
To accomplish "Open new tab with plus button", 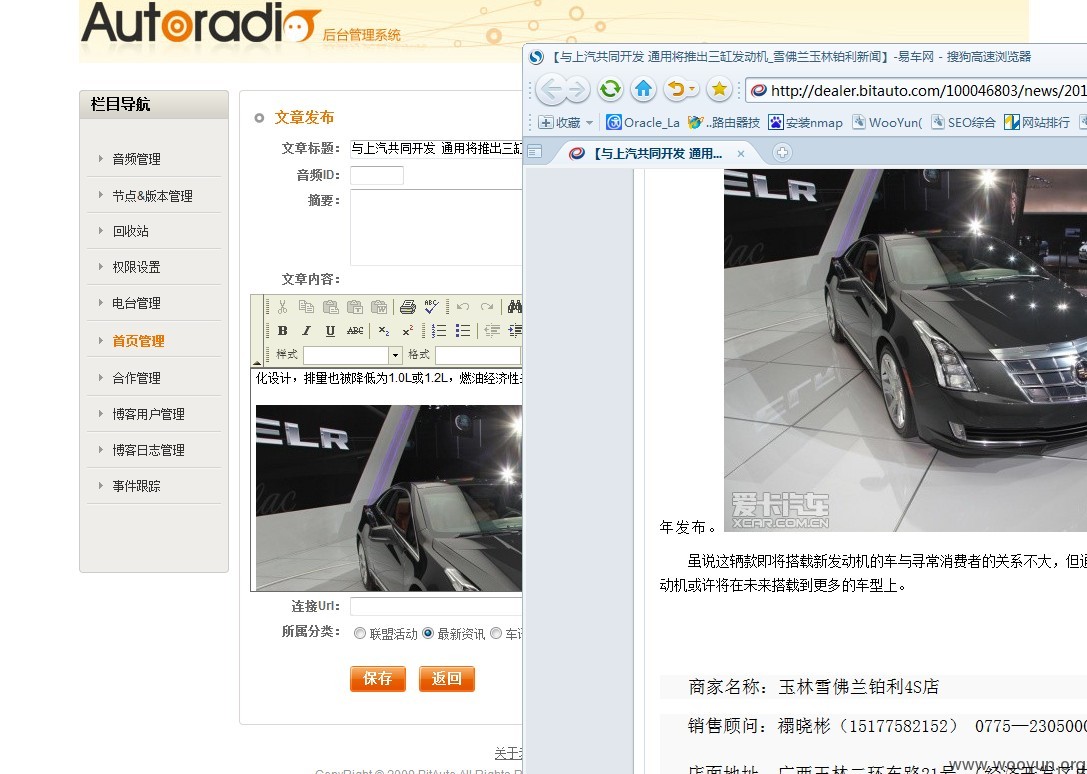I will (782, 153).
